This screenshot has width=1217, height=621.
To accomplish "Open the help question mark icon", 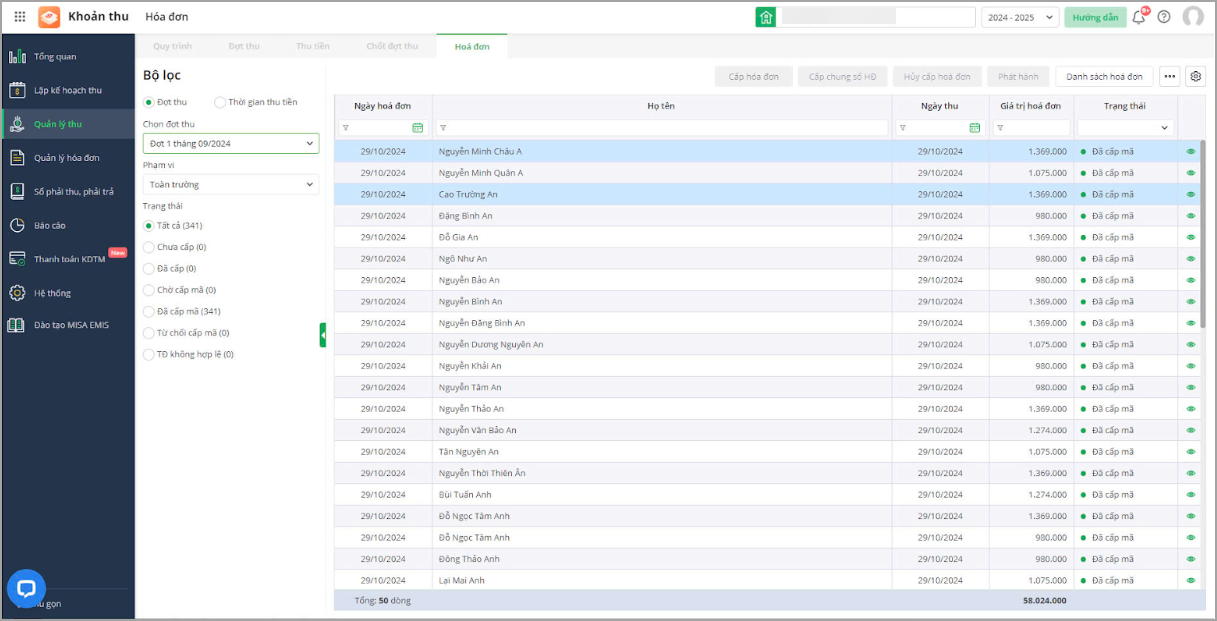I will (1164, 17).
